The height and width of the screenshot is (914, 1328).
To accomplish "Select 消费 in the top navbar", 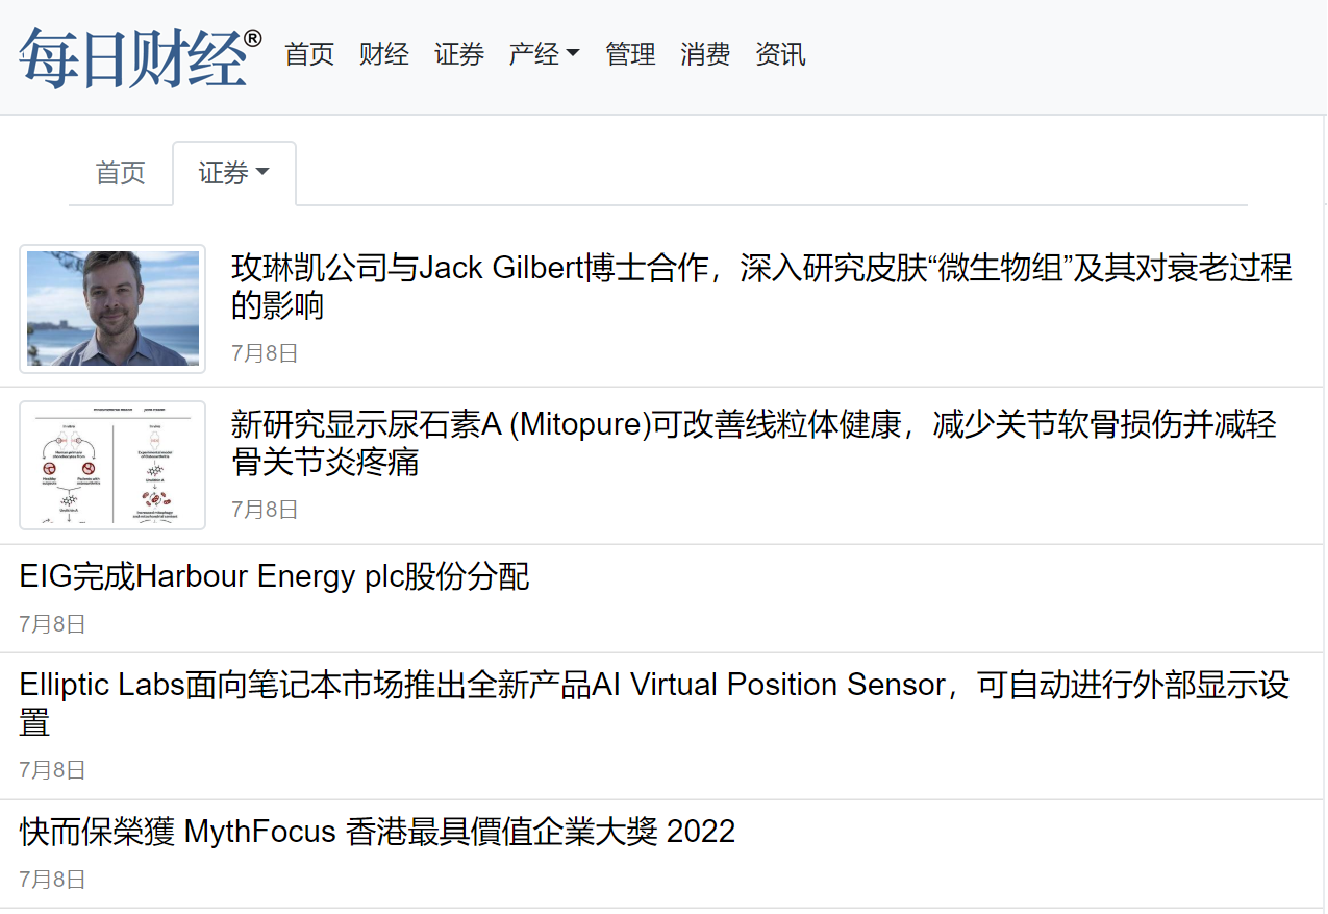I will [x=705, y=54].
